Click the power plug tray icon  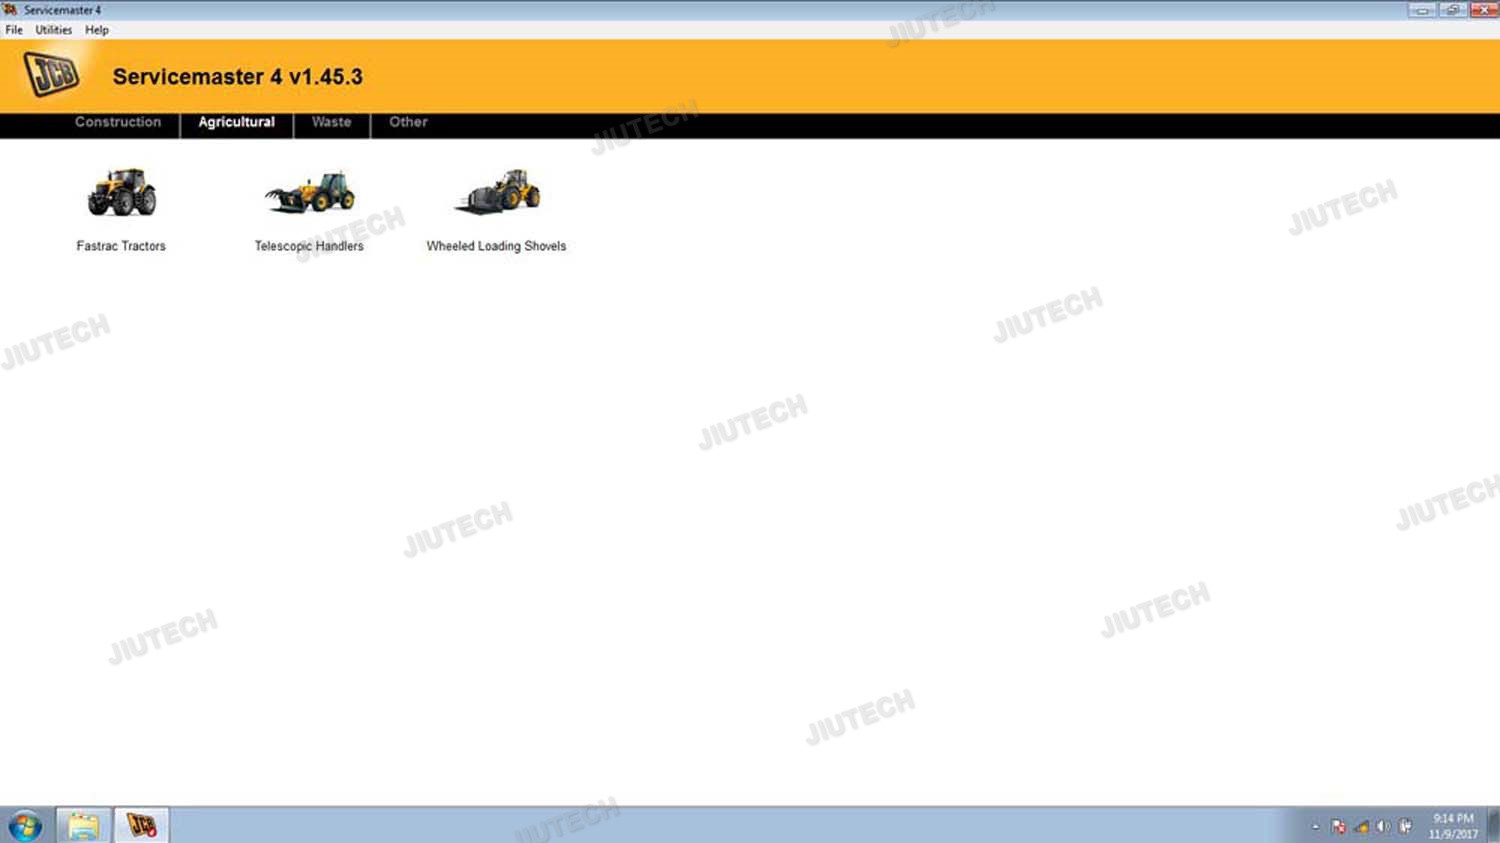(1405, 827)
